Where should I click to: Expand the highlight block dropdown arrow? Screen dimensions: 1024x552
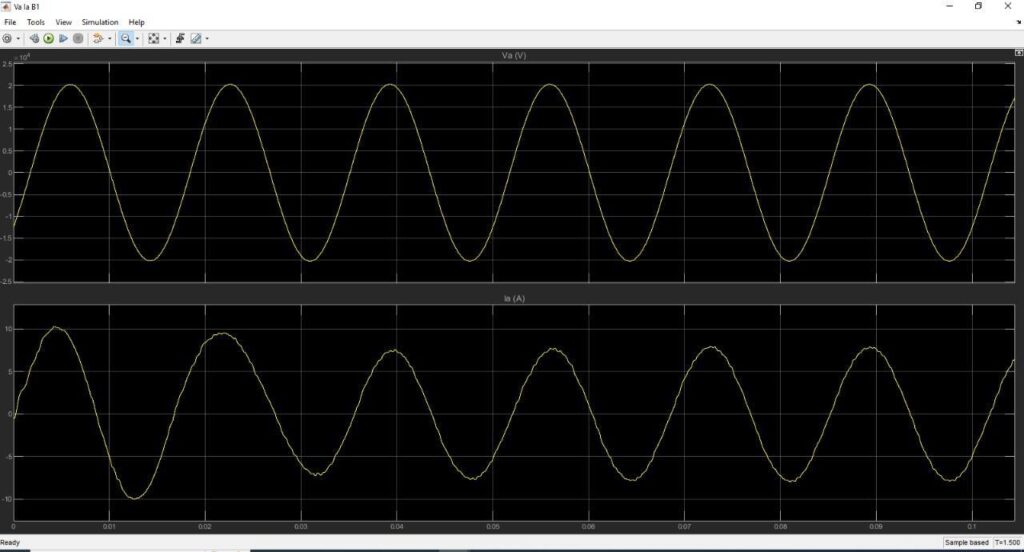[x=109, y=39]
